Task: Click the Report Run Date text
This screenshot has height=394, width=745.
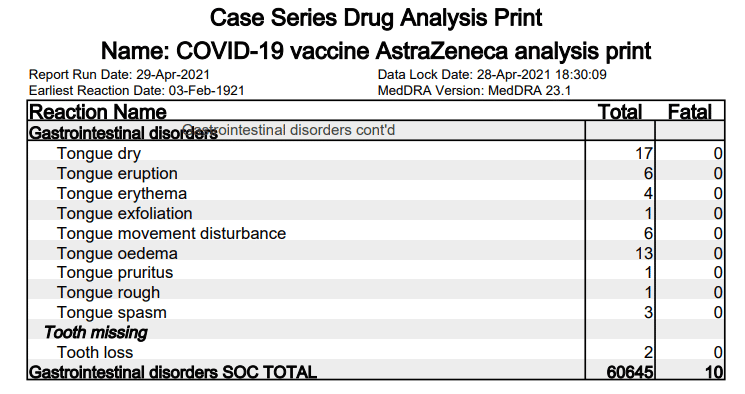Action: pyautogui.click(x=119, y=75)
